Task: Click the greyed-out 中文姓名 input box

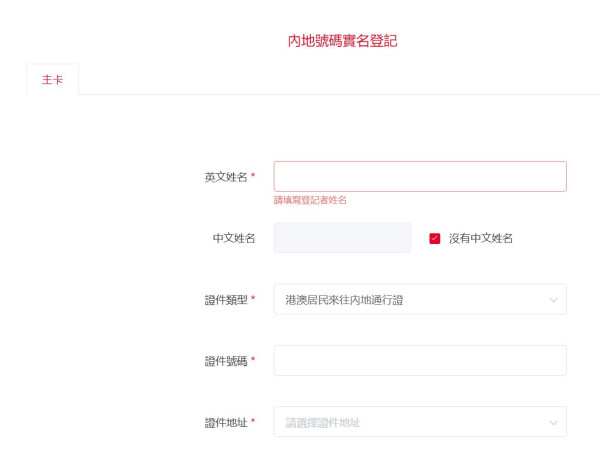Action: point(342,238)
